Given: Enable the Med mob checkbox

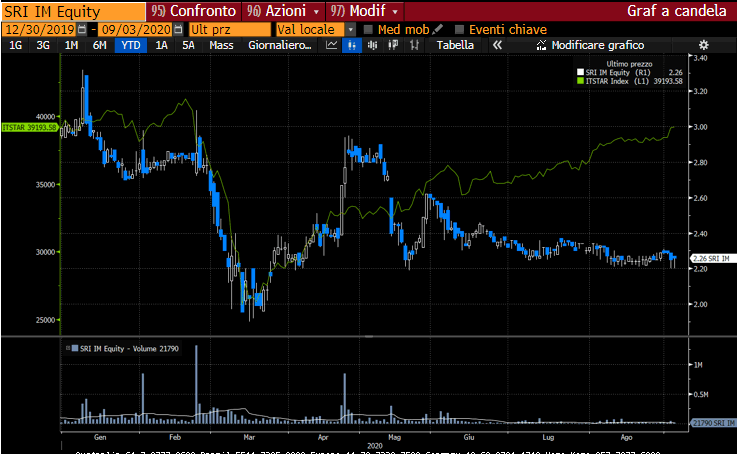Looking at the screenshot, I should [368, 30].
